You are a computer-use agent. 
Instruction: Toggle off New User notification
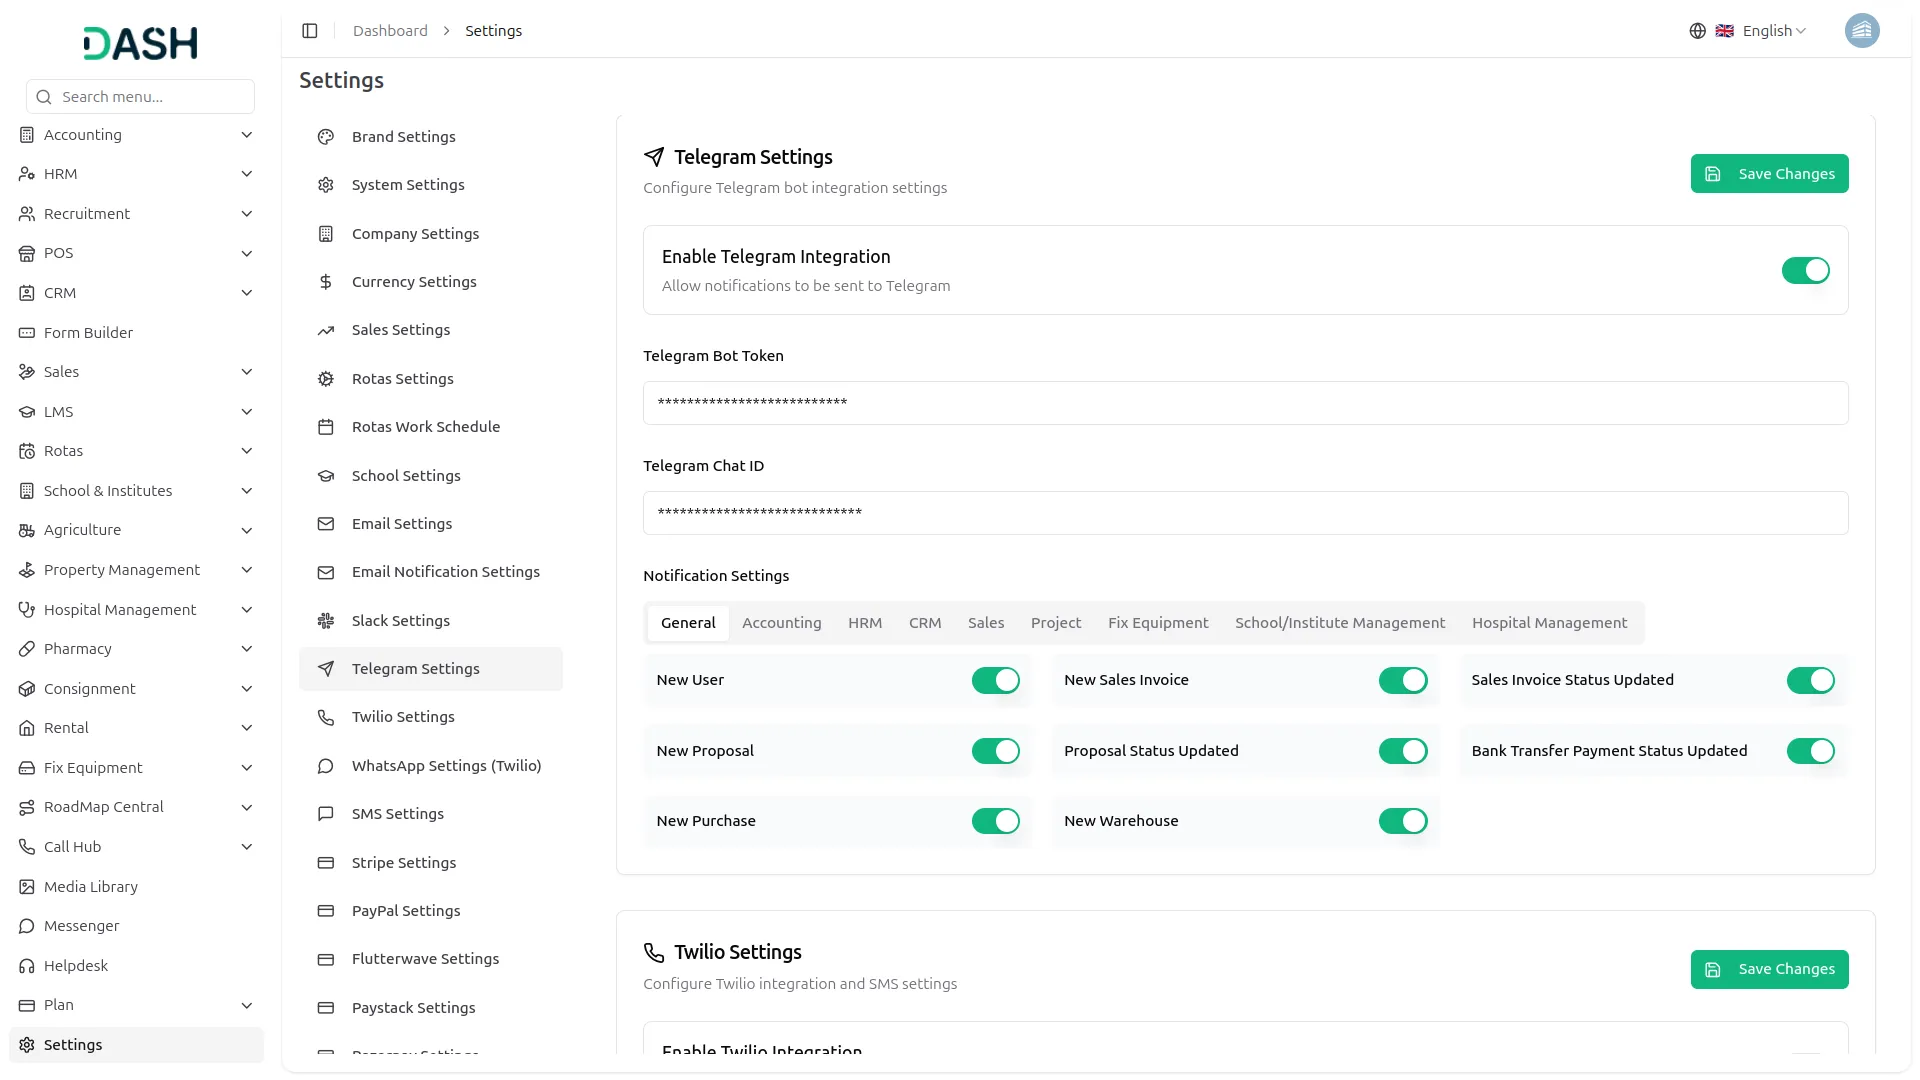pyautogui.click(x=995, y=680)
